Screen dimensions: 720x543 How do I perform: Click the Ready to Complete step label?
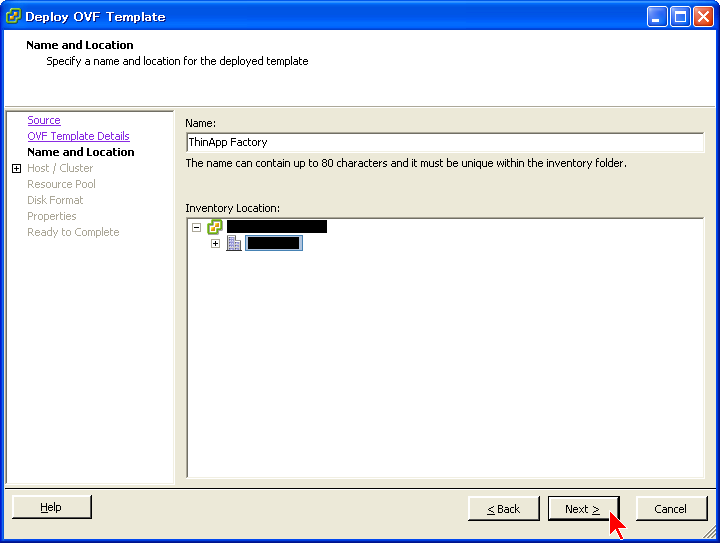coord(73,232)
